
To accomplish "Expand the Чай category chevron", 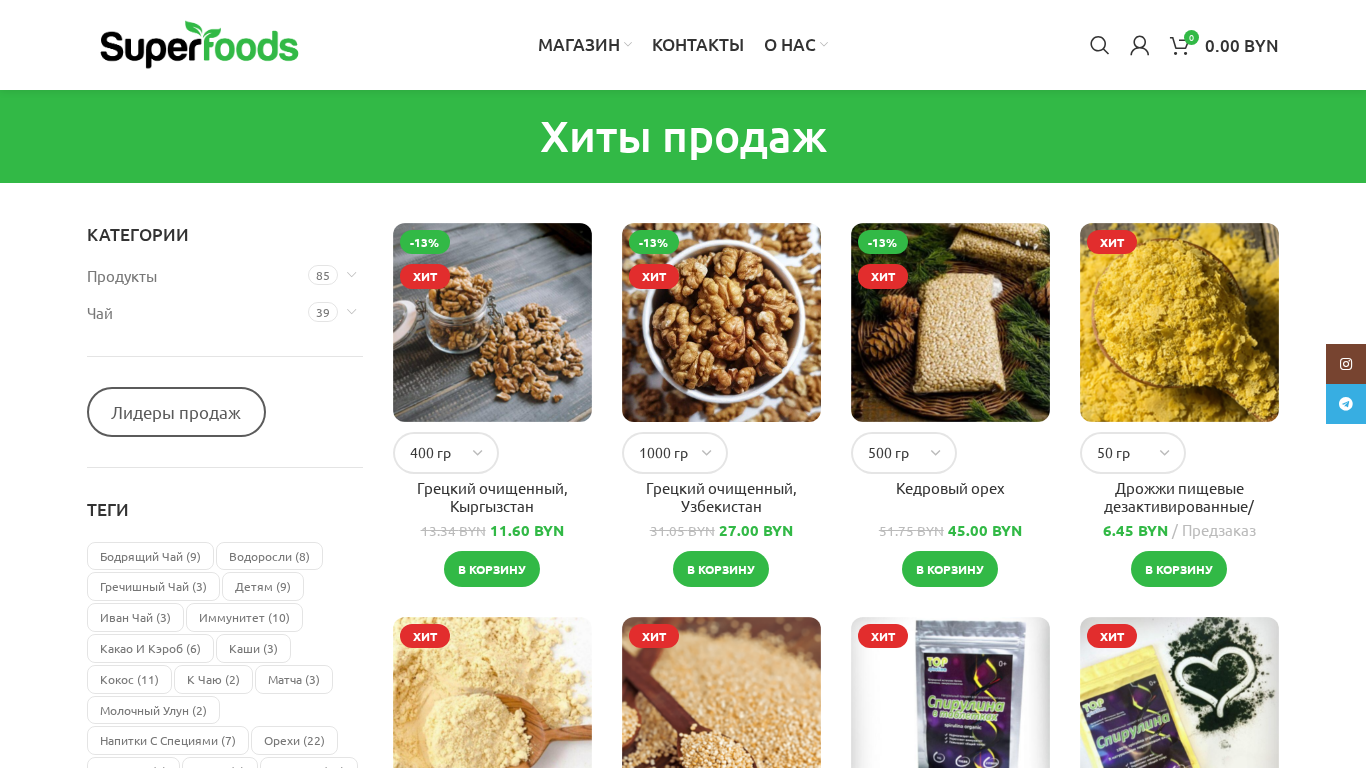I will click(351, 312).
